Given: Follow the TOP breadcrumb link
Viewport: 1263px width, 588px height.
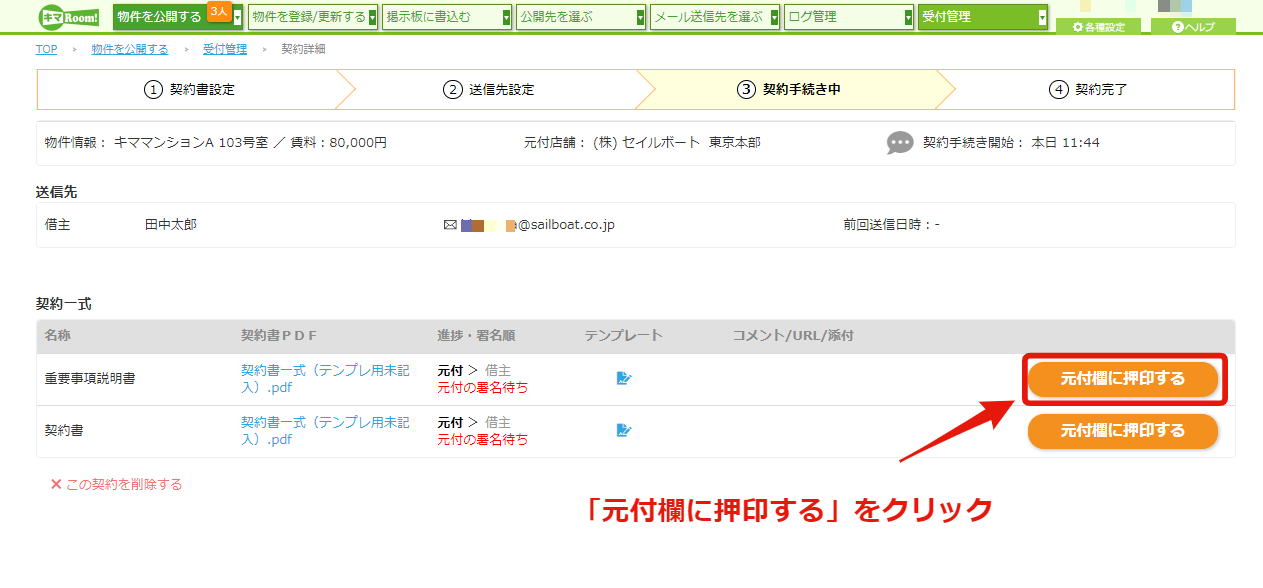Looking at the screenshot, I should coord(47,49).
